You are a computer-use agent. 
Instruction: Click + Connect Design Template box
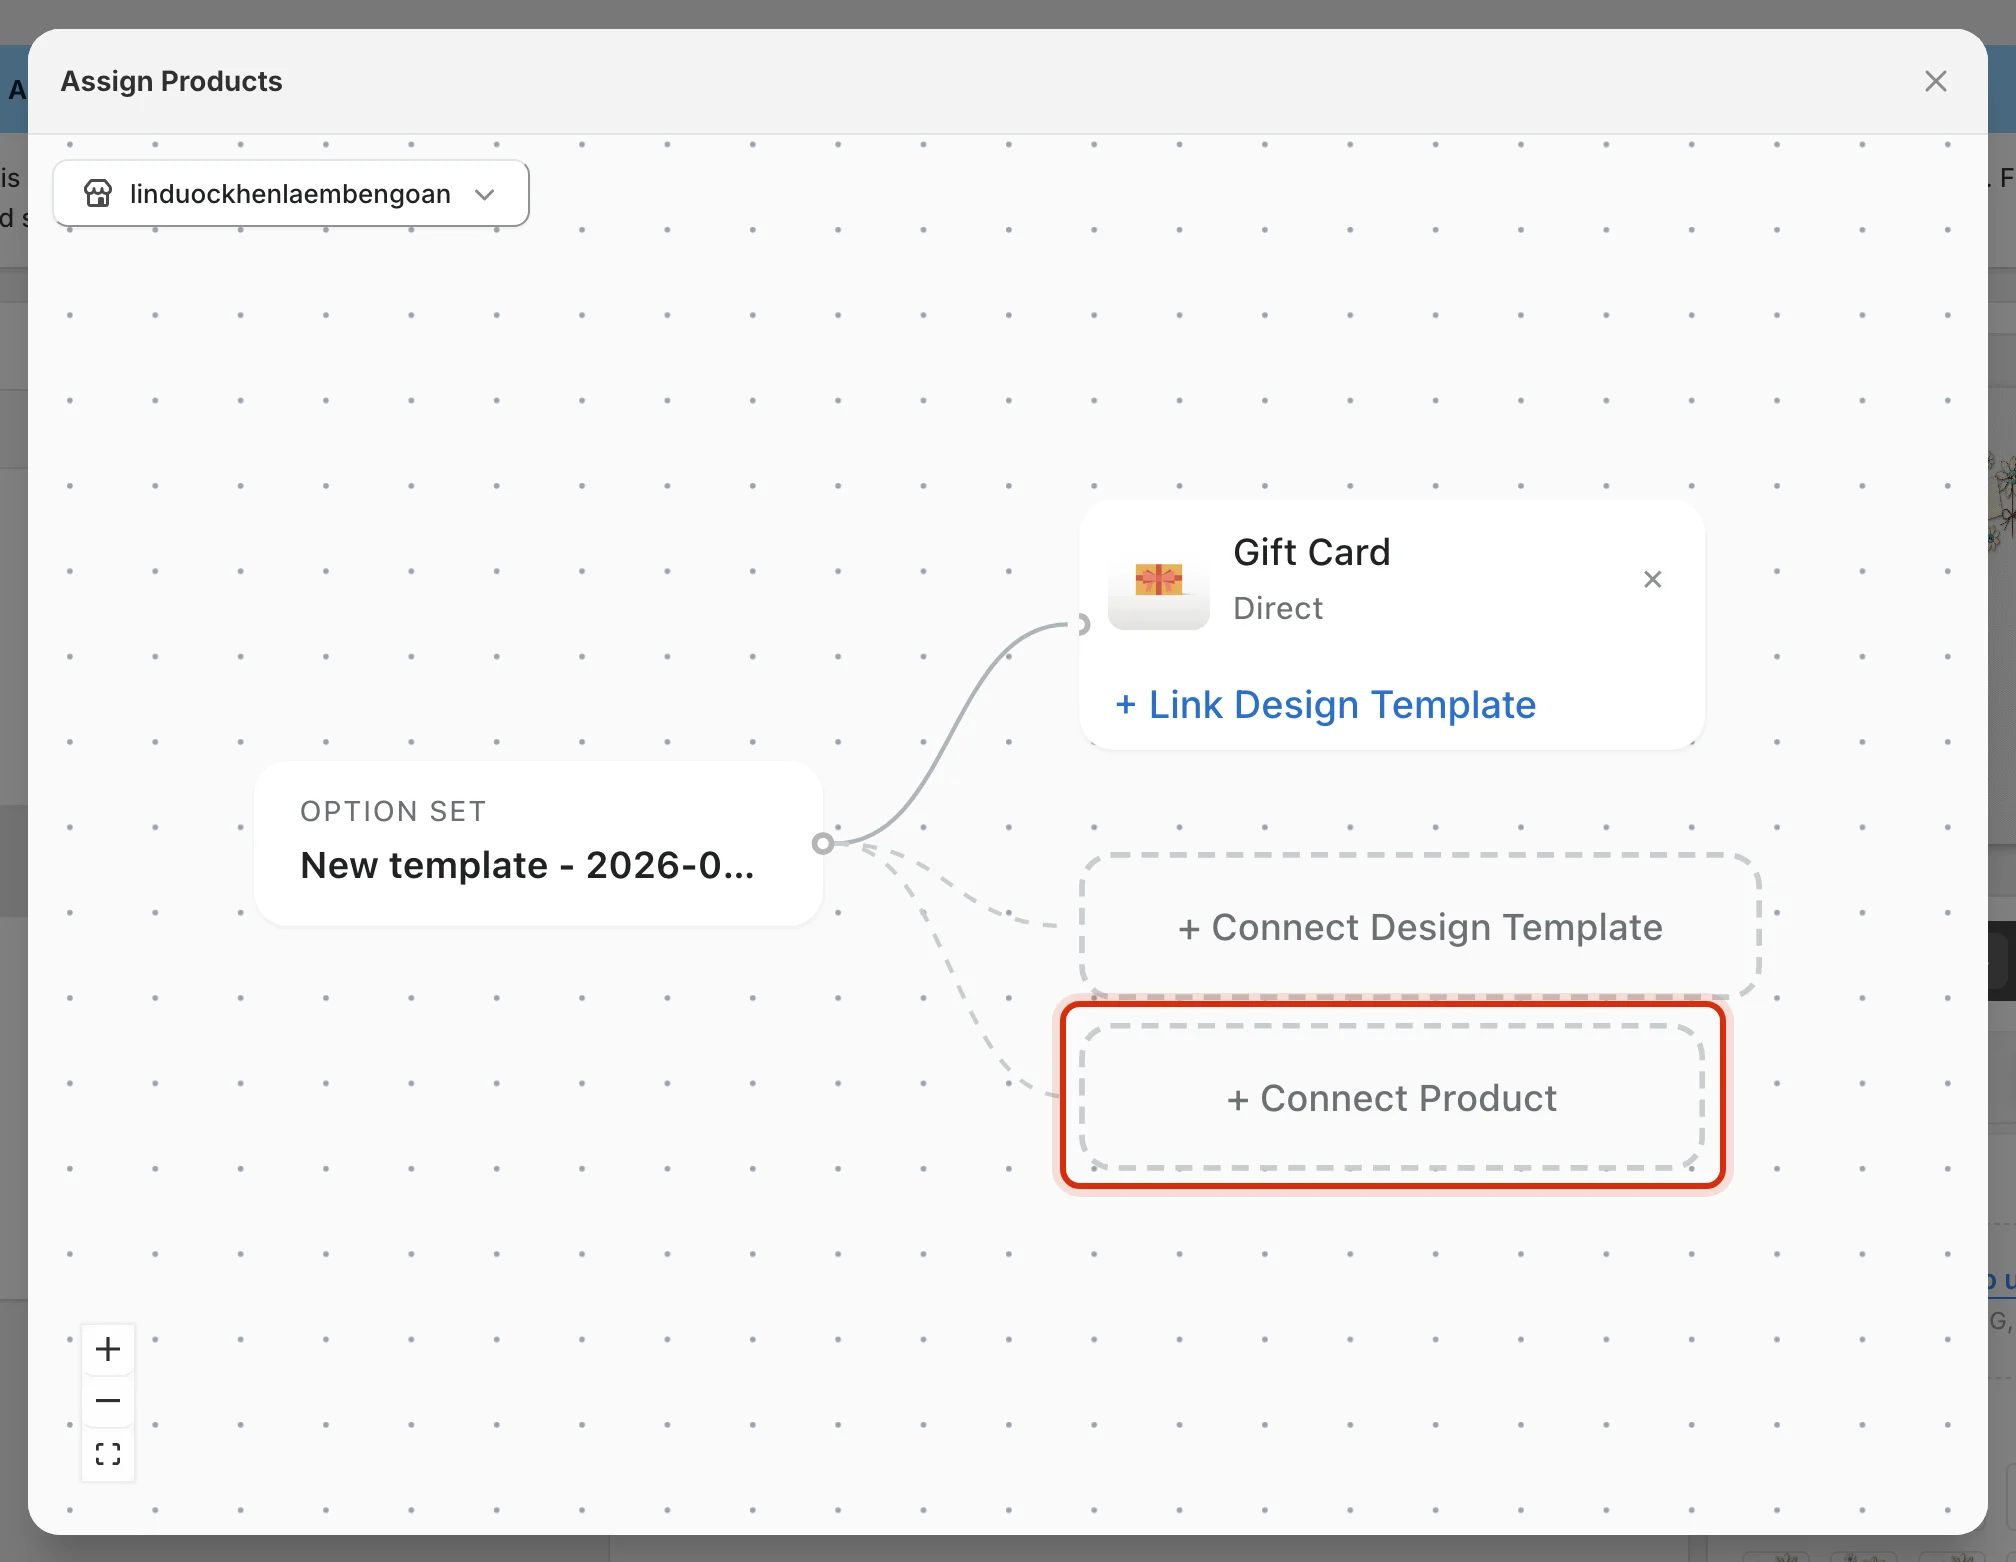pyautogui.click(x=1420, y=927)
